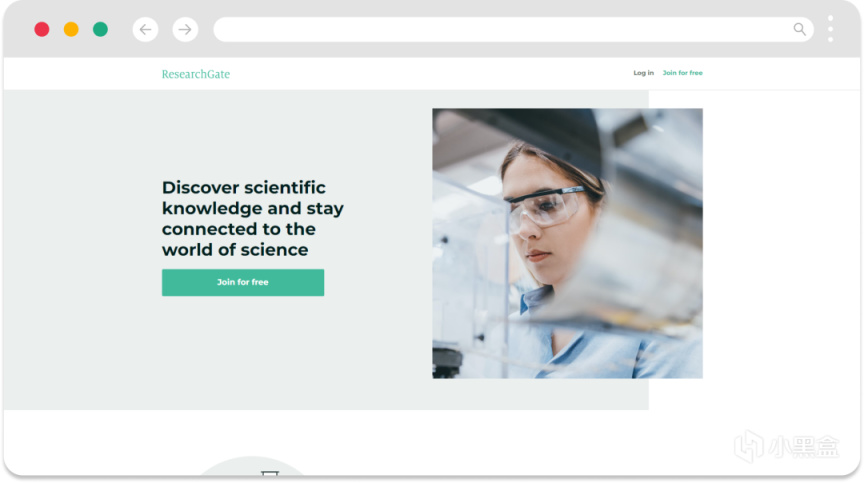Open the browser three-dot menu

coord(830,29)
